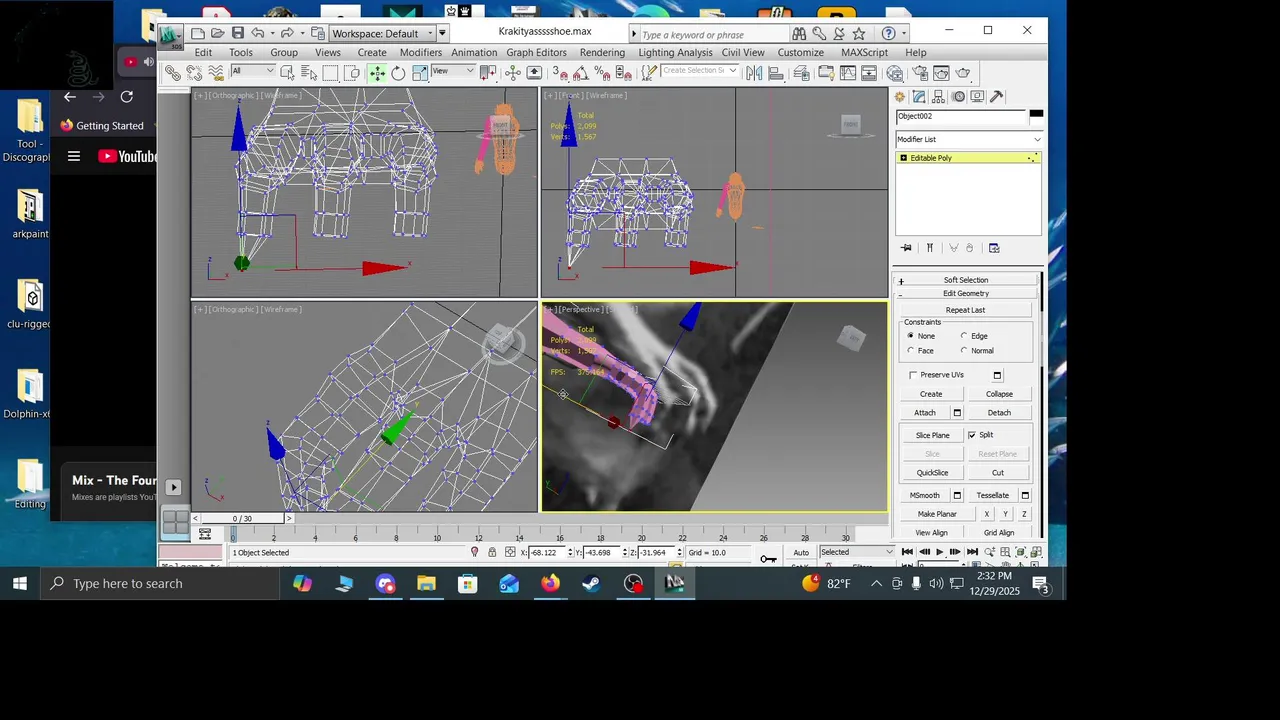Click the Render Production teapot icon
The height and width of the screenshot is (720, 1280).
(963, 73)
